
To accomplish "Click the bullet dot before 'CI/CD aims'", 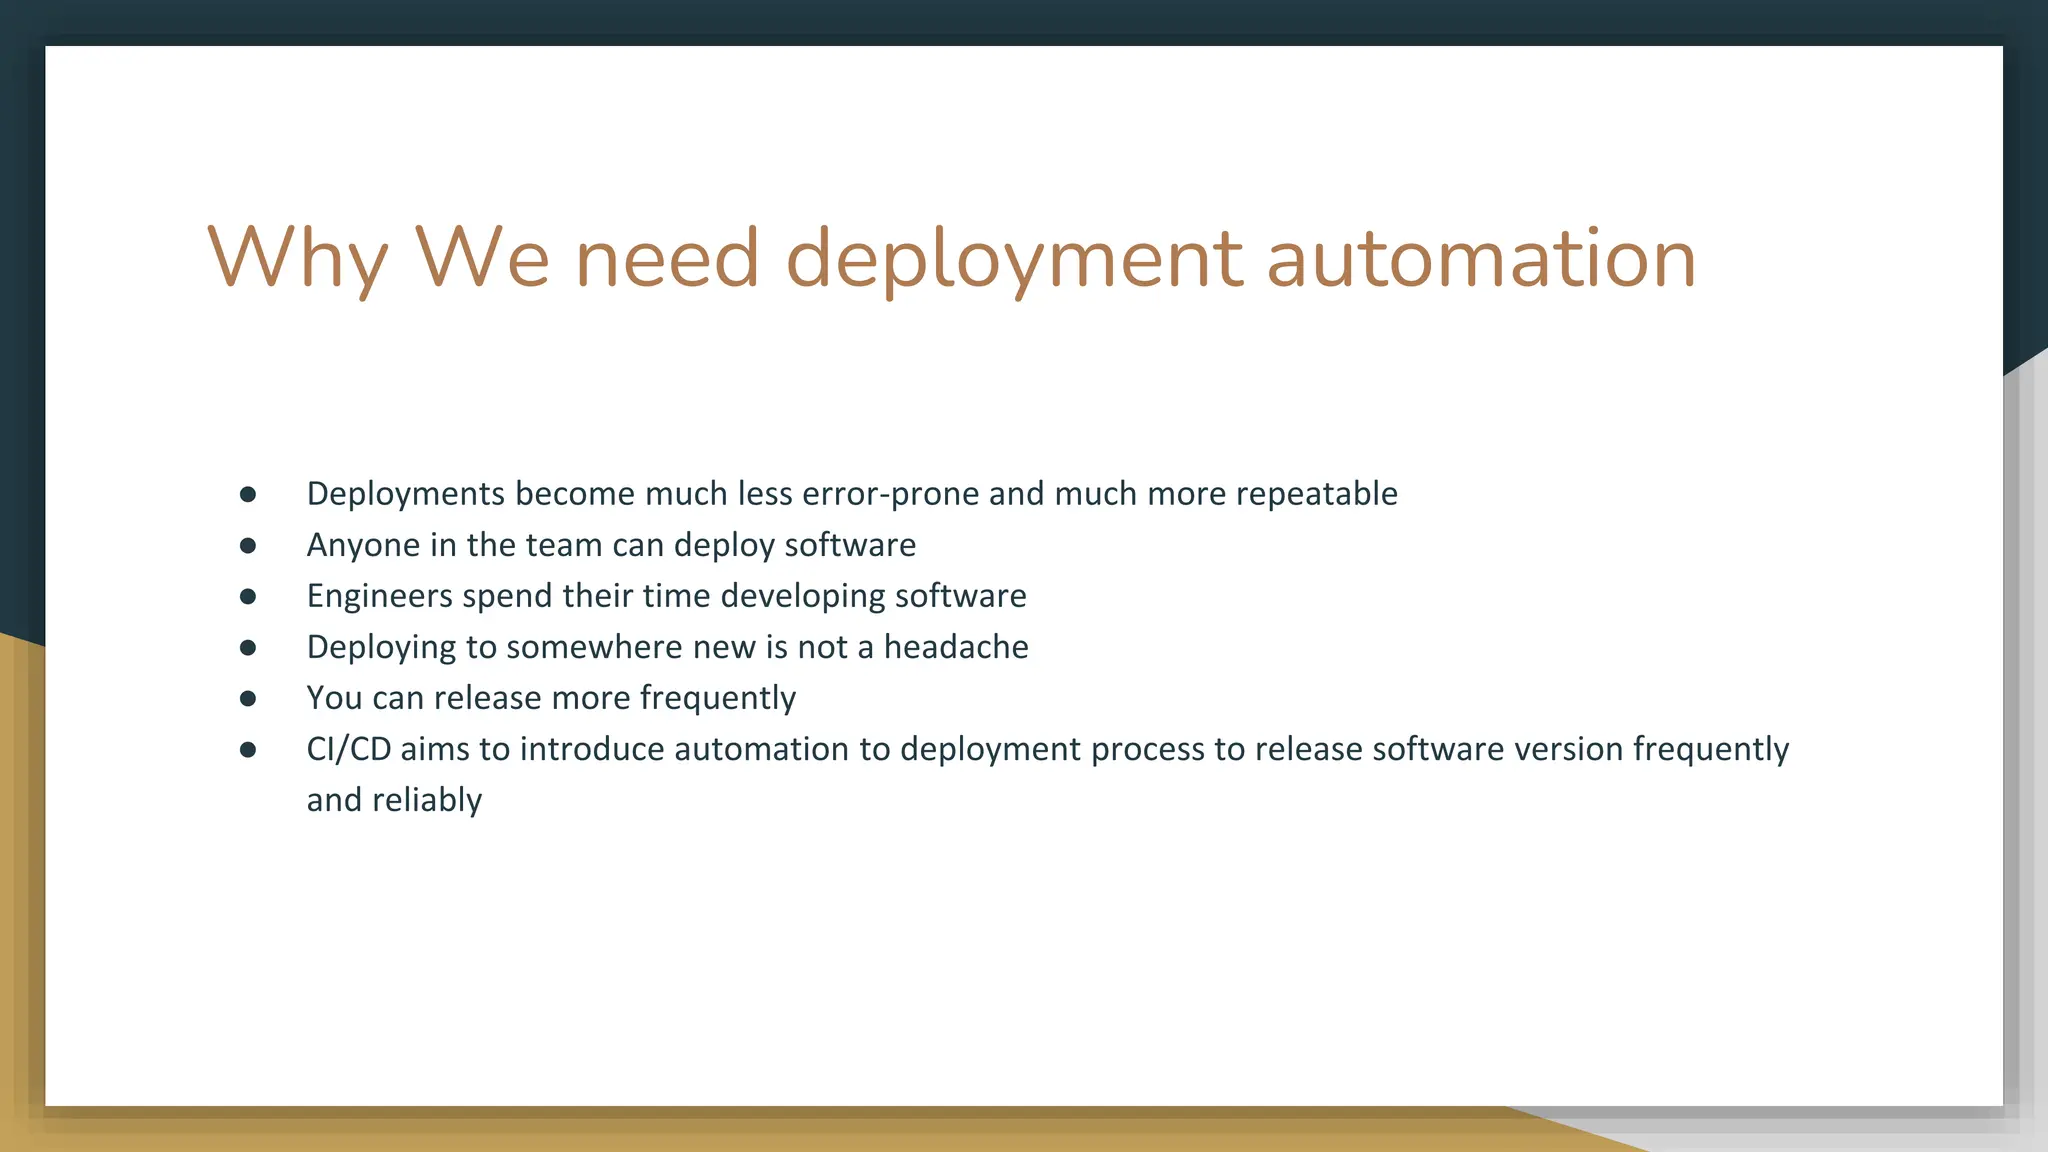I will [248, 749].
